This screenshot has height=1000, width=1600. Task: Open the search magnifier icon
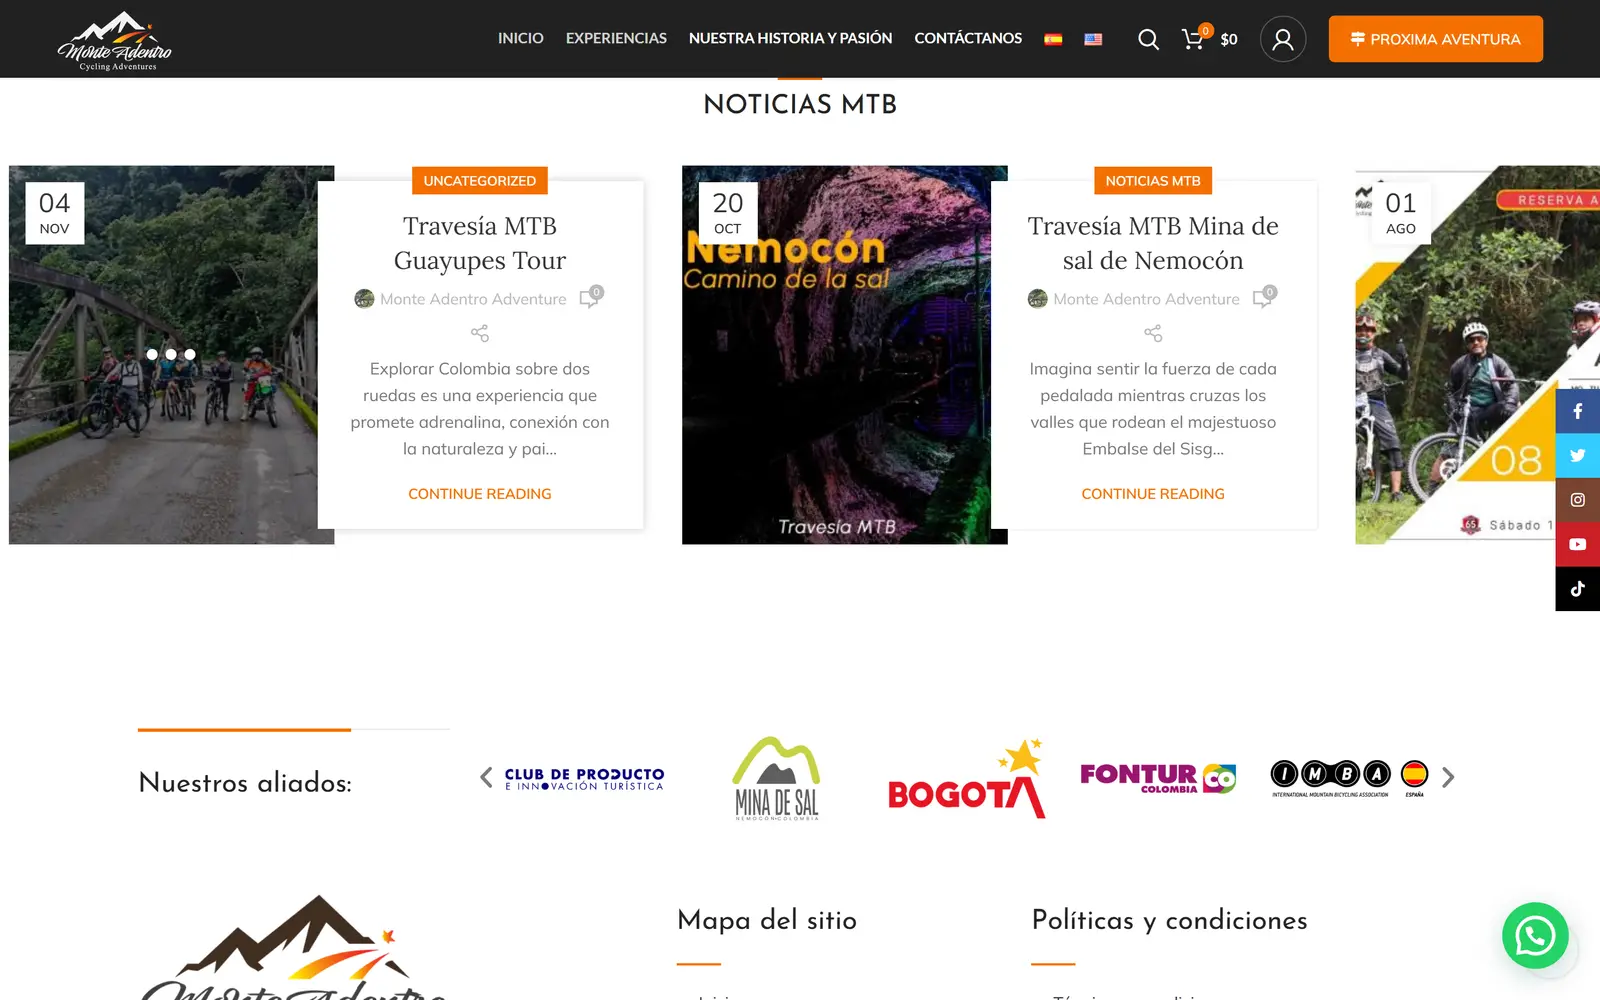[x=1148, y=39]
